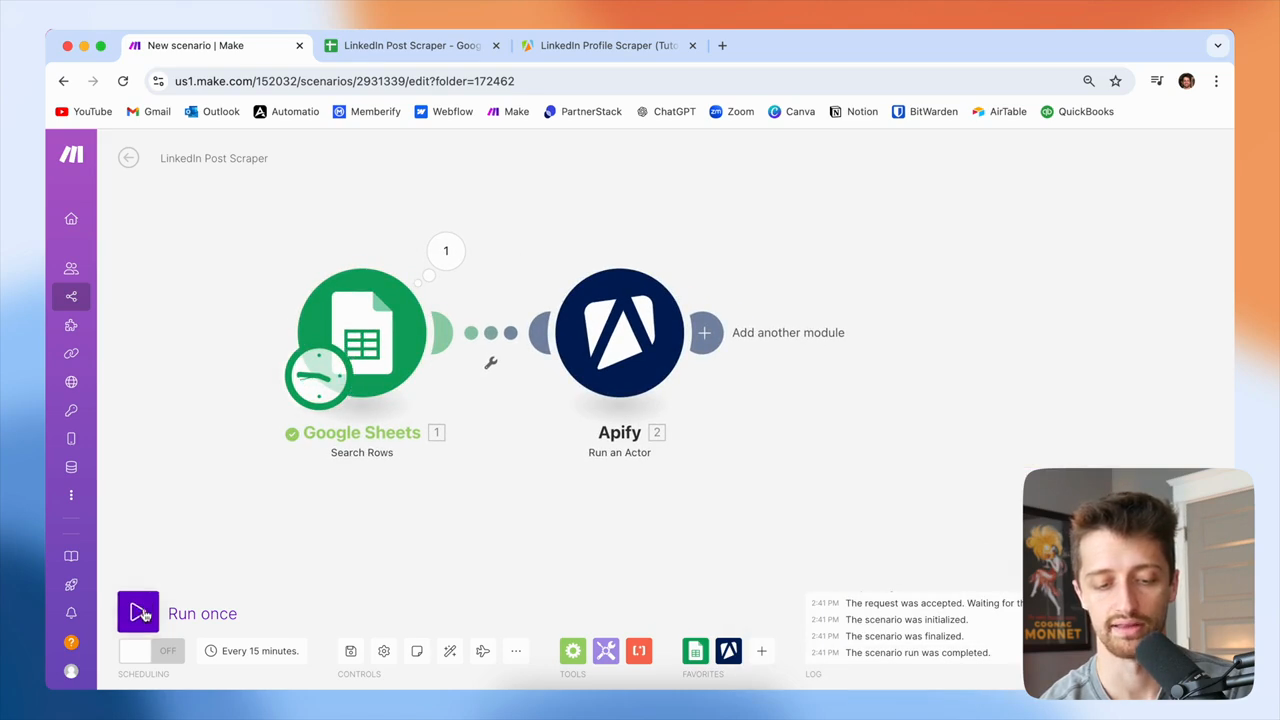The width and height of the screenshot is (1280, 720).
Task: Open notifications bell in Make sidebar
Action: pos(71,613)
